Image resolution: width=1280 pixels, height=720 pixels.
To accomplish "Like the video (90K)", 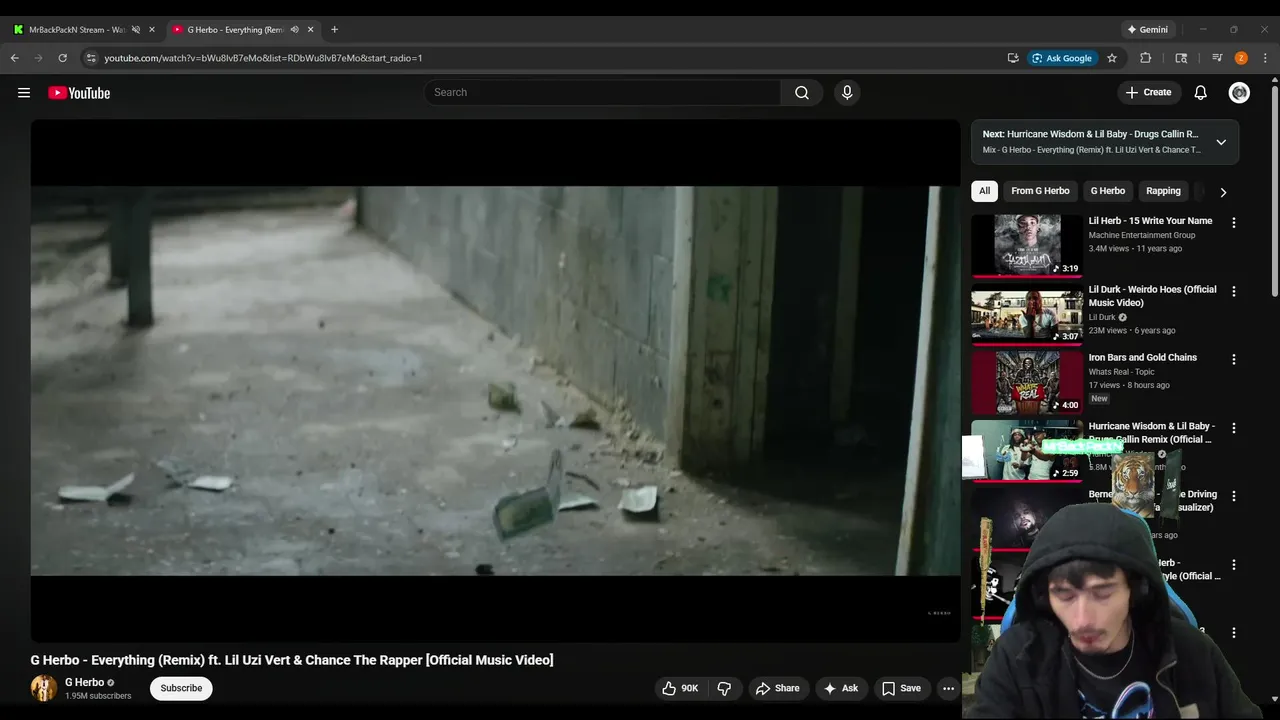I will point(679,688).
